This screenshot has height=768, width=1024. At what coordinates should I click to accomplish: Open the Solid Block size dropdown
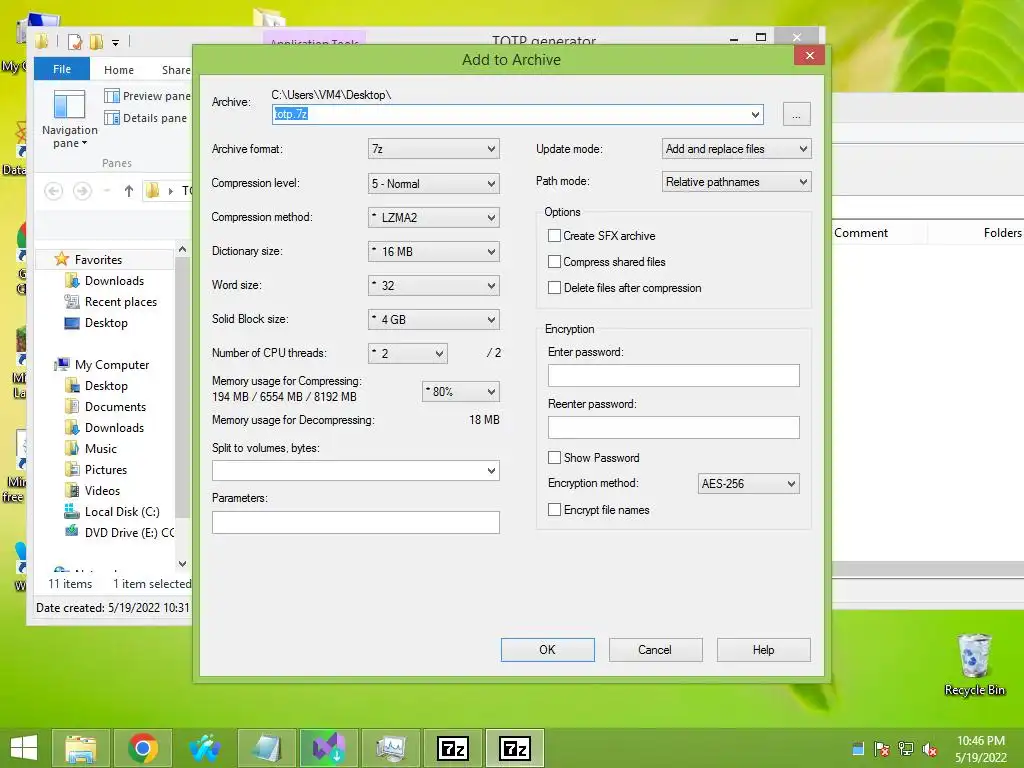pos(434,319)
